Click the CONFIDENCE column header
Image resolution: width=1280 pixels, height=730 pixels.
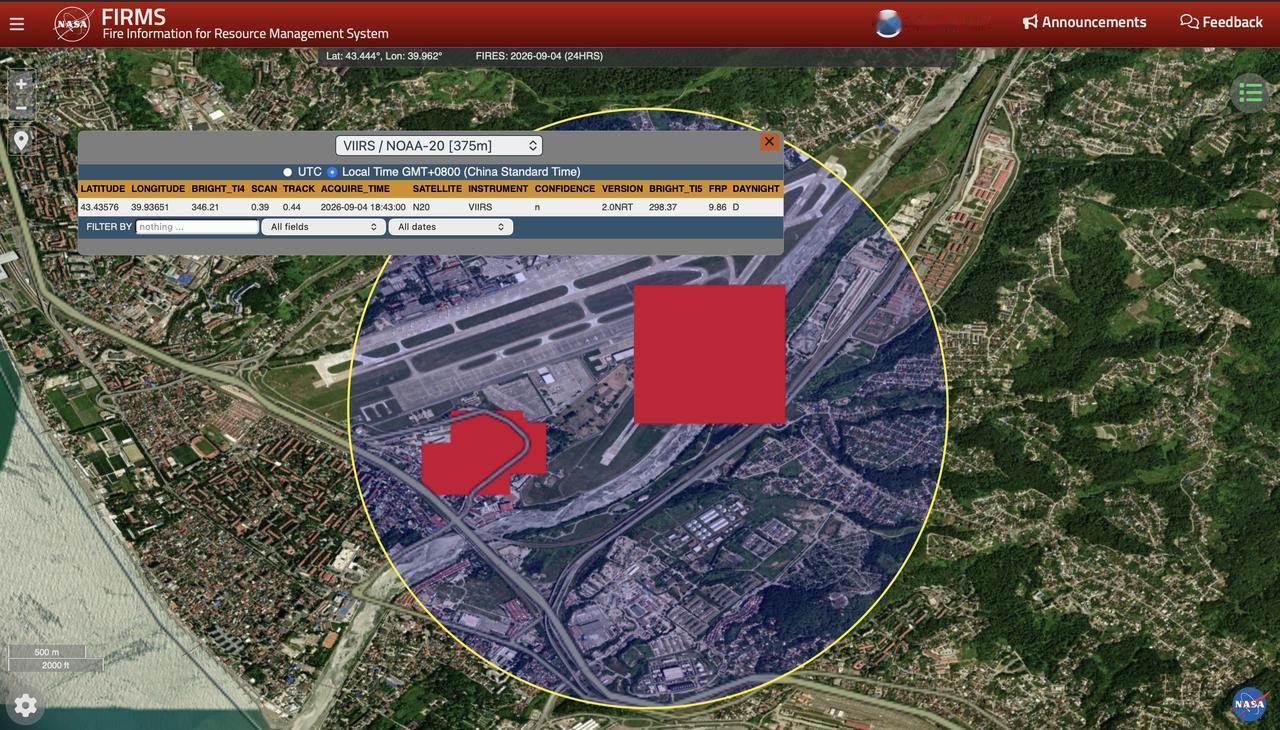(x=565, y=189)
